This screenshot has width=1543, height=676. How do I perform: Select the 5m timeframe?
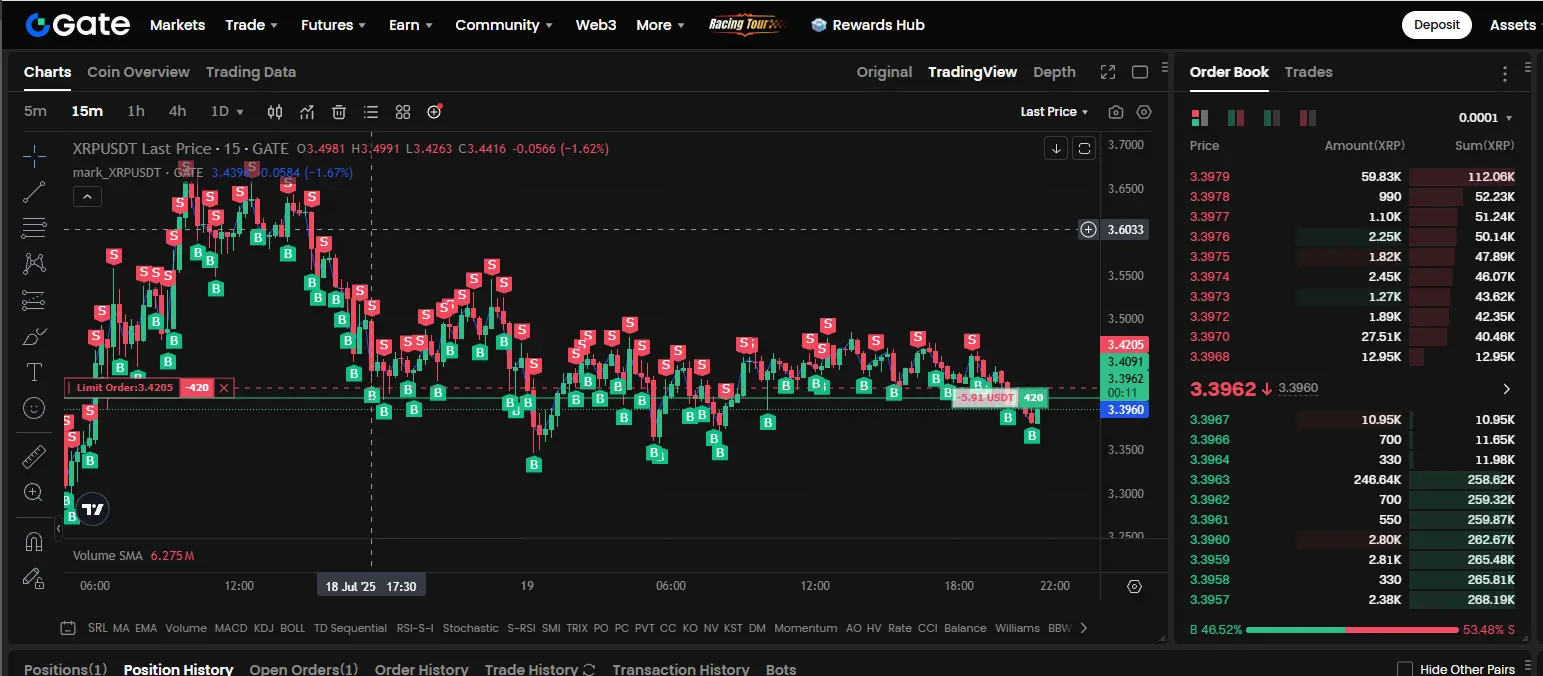[35, 111]
